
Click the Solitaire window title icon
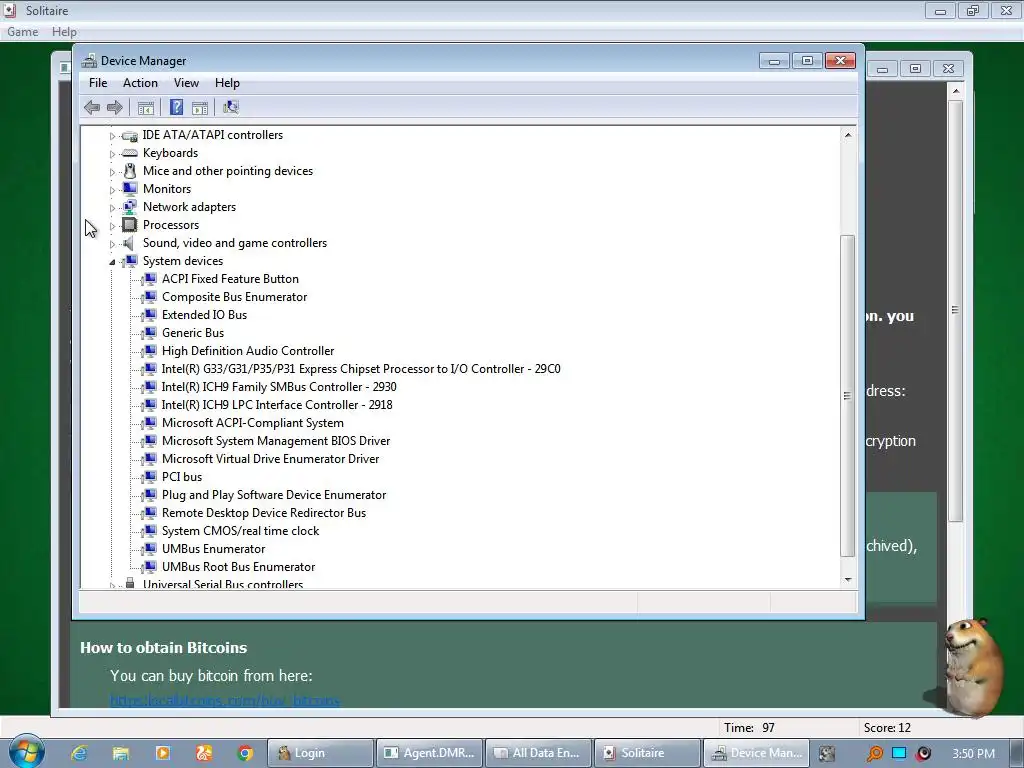click(10, 10)
